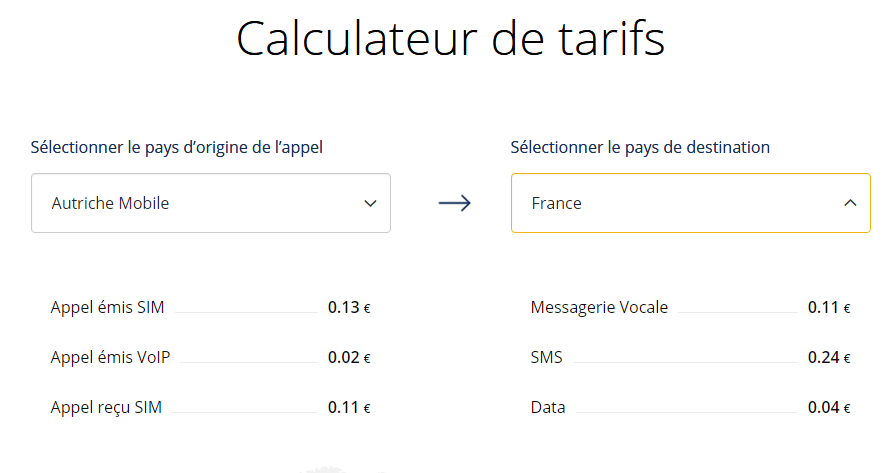This screenshot has width=886, height=473.
Task: Click the 0.13 € price for Appel émis SIM
Action: click(x=349, y=307)
